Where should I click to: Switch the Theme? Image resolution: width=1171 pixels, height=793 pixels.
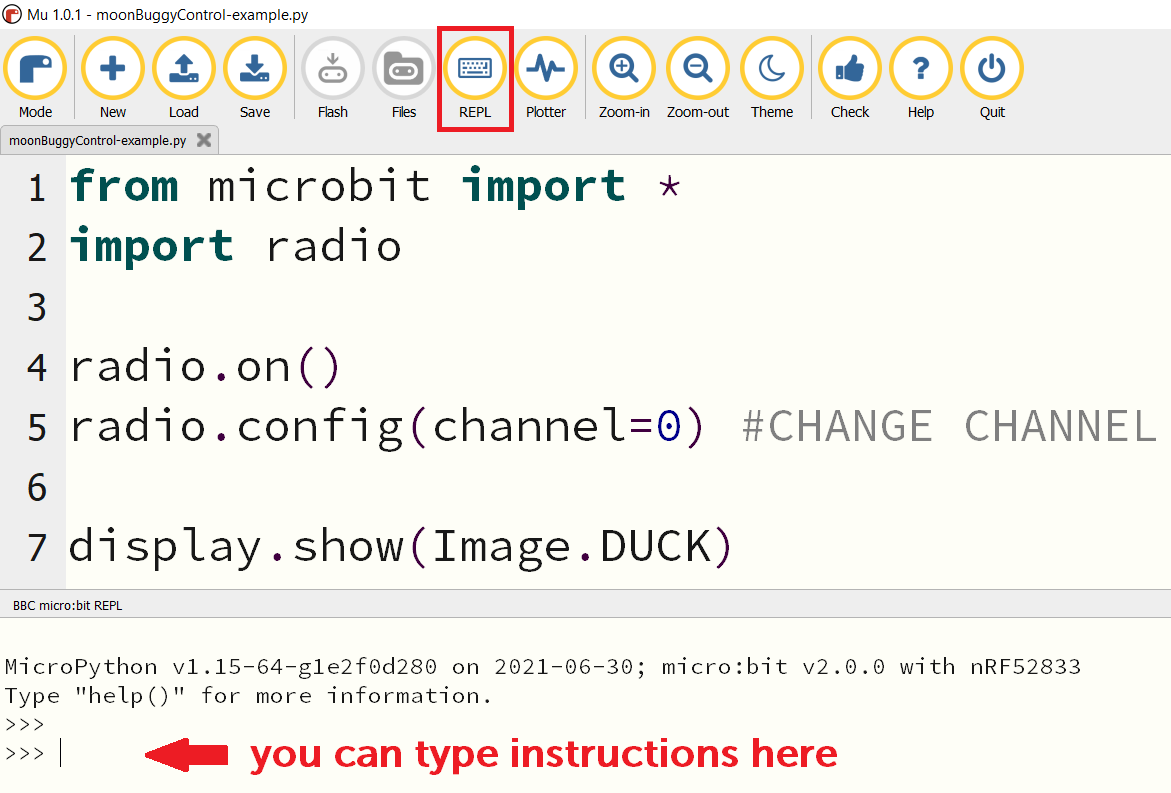point(771,78)
